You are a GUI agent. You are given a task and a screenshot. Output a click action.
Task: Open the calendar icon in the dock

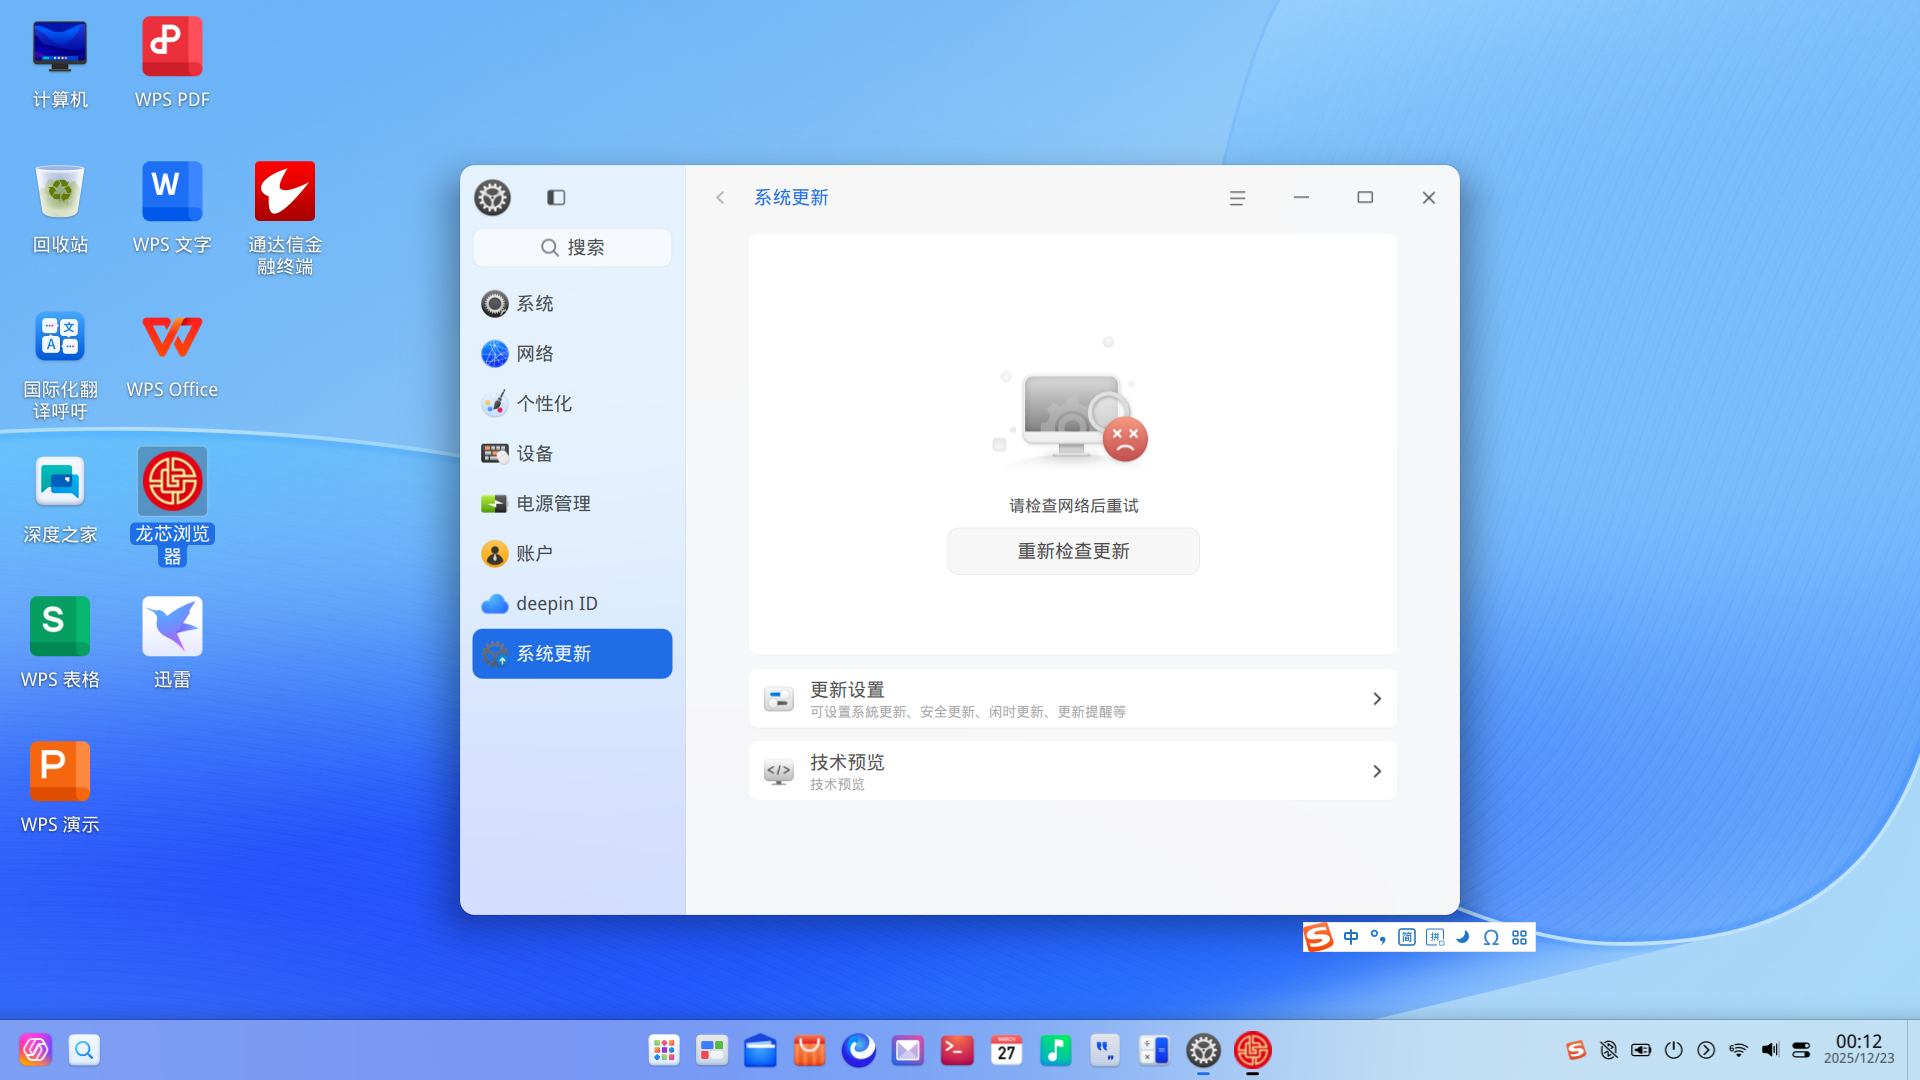pos(1006,1050)
